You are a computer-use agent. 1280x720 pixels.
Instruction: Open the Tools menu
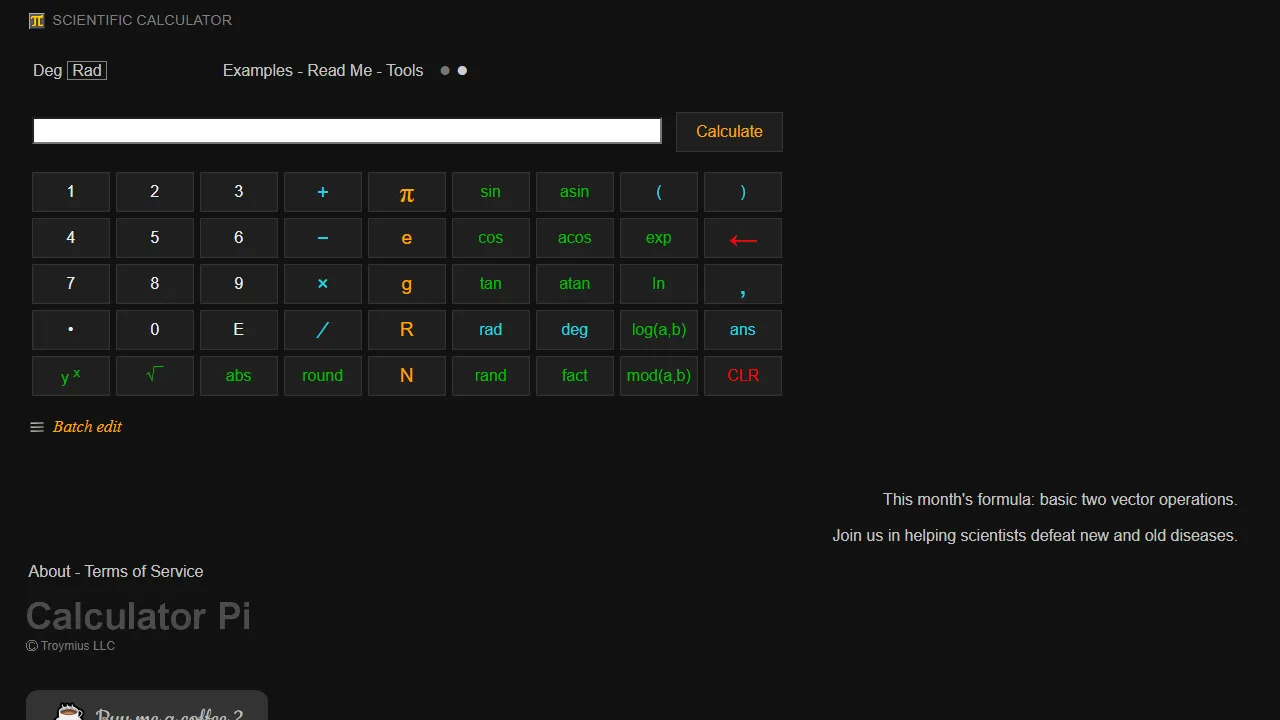[405, 70]
